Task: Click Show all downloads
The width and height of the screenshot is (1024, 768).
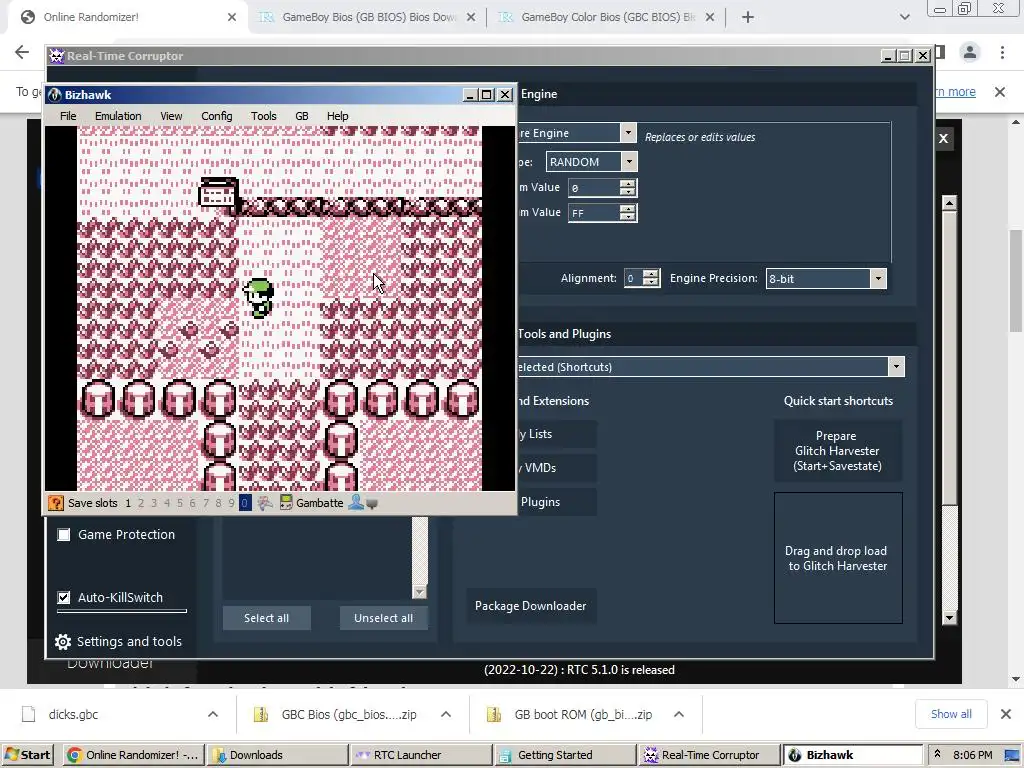Action: (951, 714)
